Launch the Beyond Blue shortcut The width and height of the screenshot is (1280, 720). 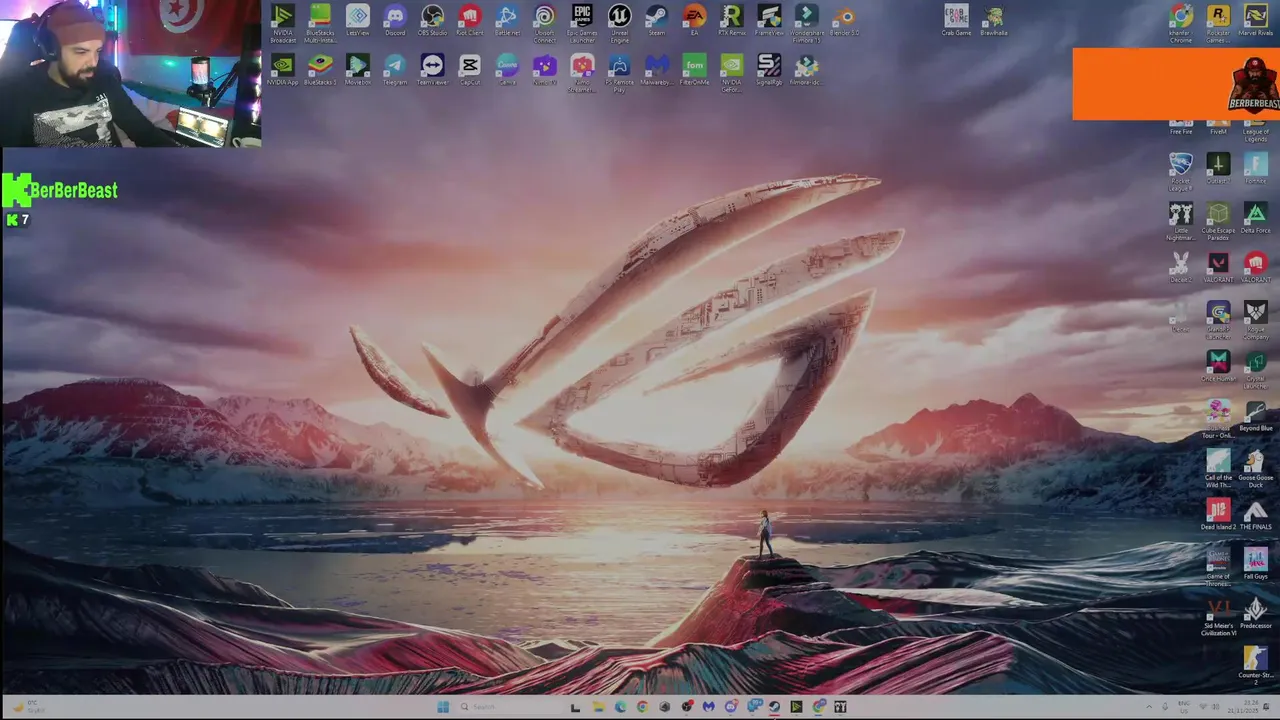tap(1256, 416)
